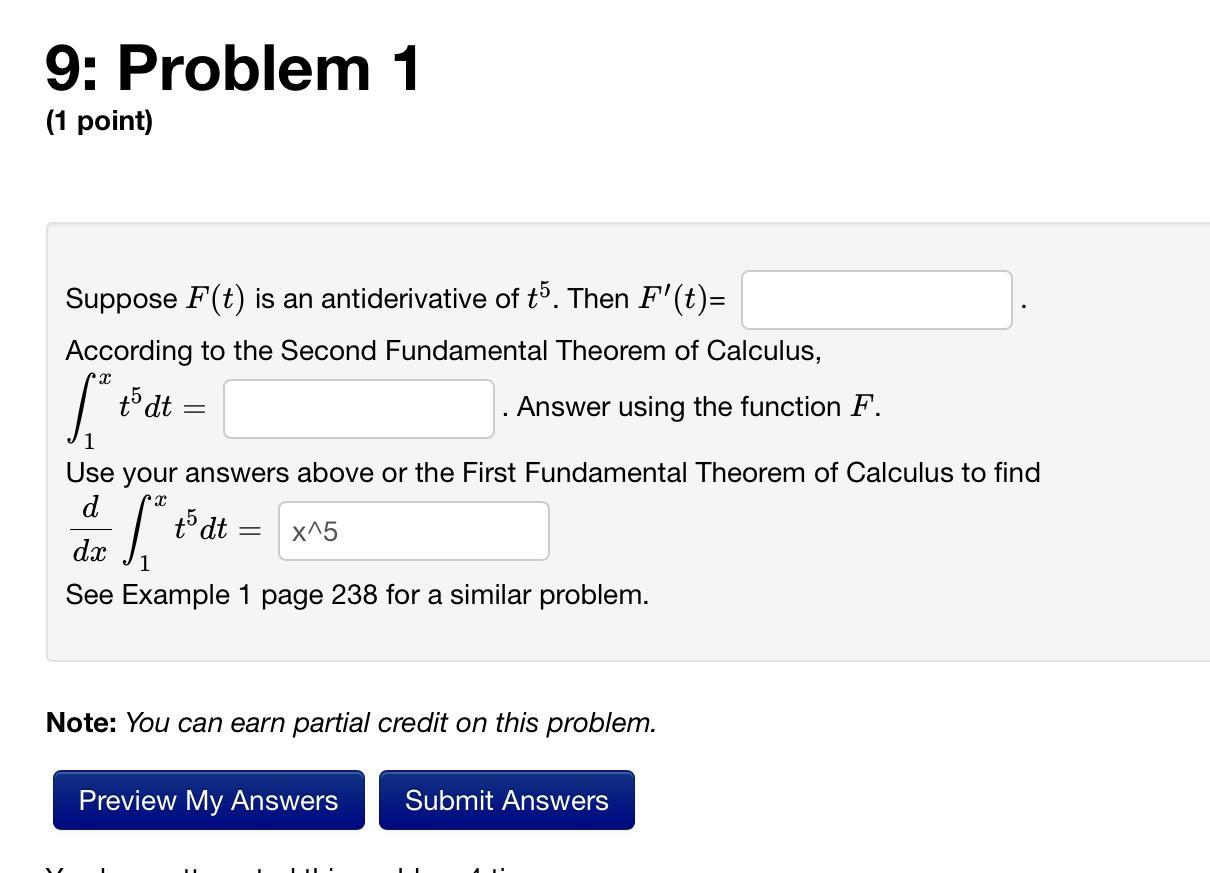Click the "(1 point)" label
Viewport: 1210px width, 873px height.
99,121
